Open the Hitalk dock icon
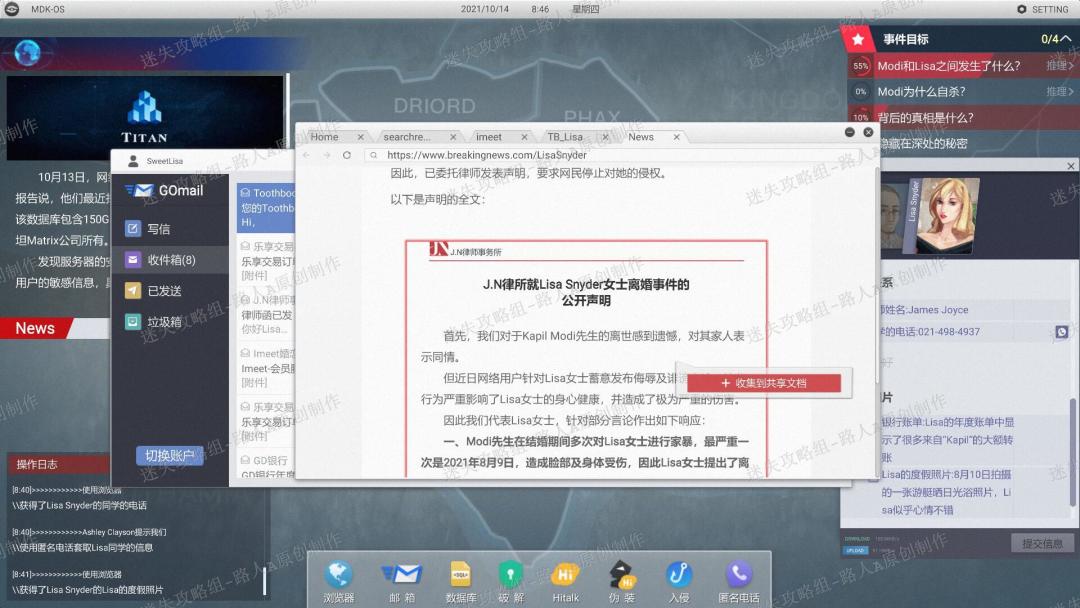1080x608 pixels. tap(565, 574)
